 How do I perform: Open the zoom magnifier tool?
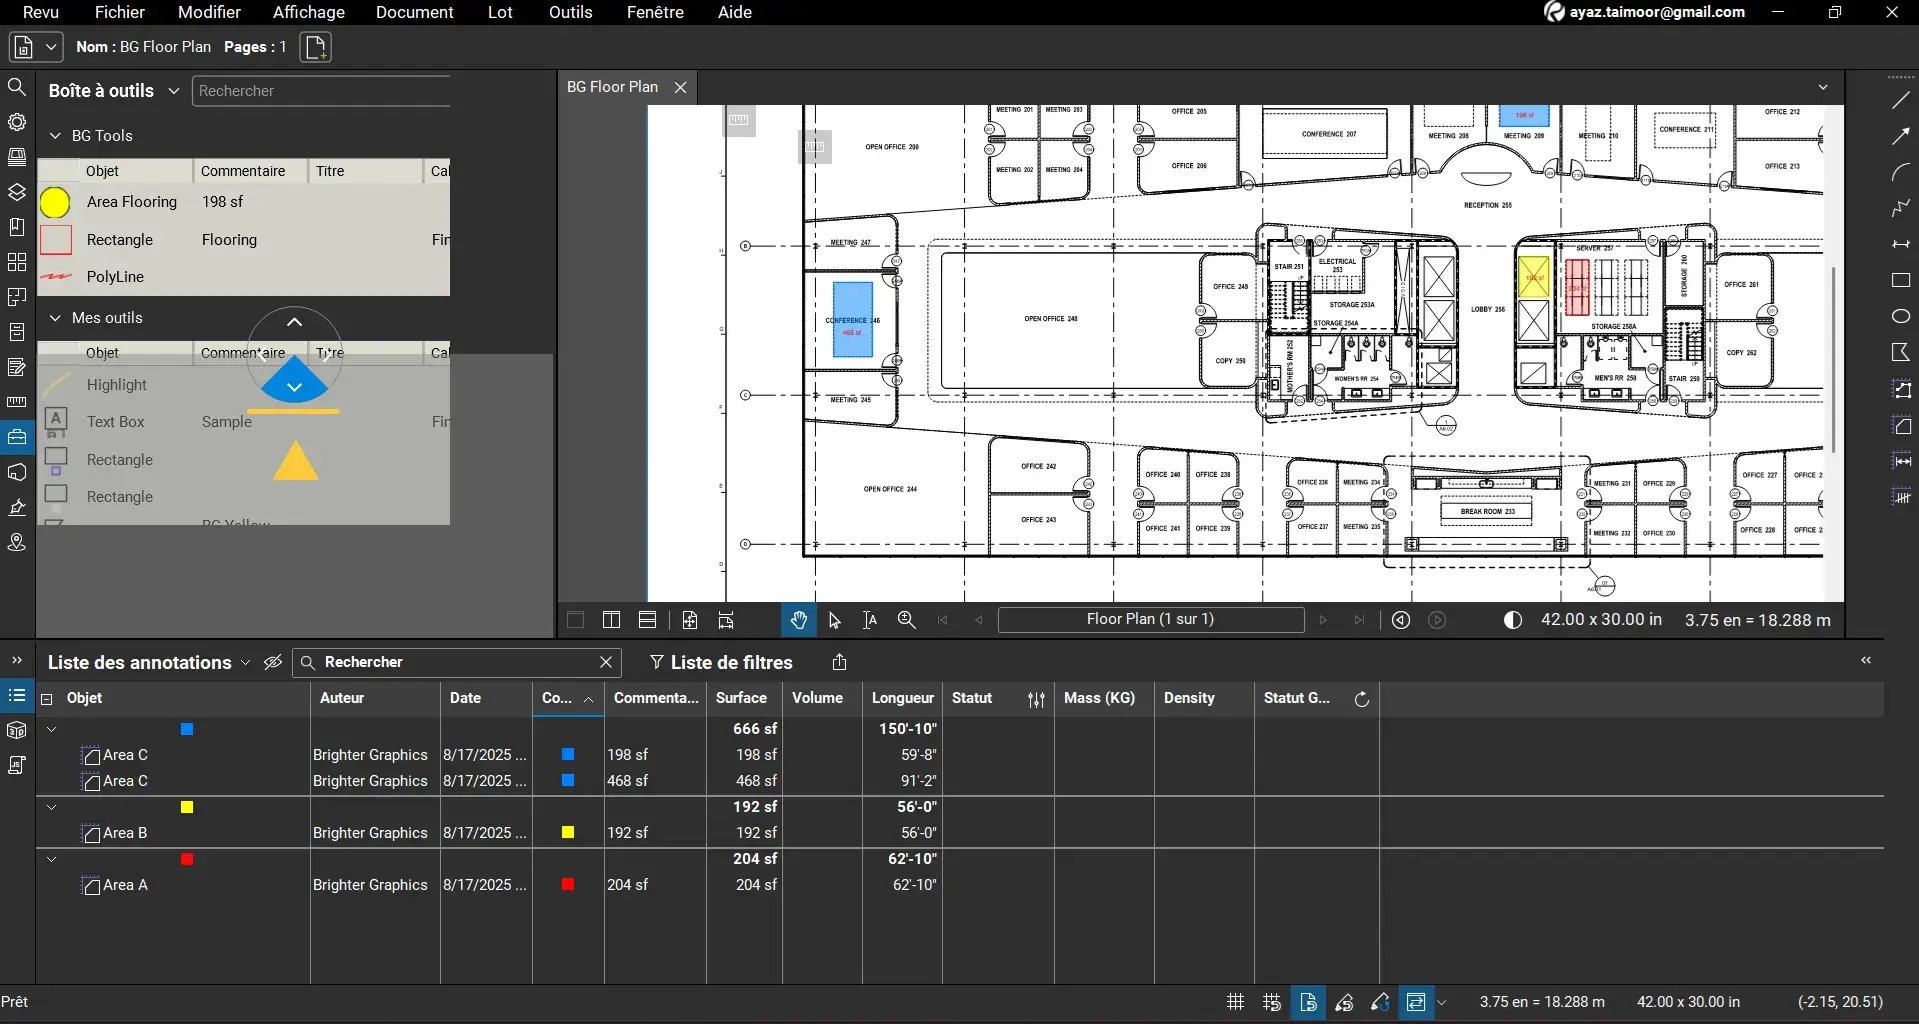(906, 620)
